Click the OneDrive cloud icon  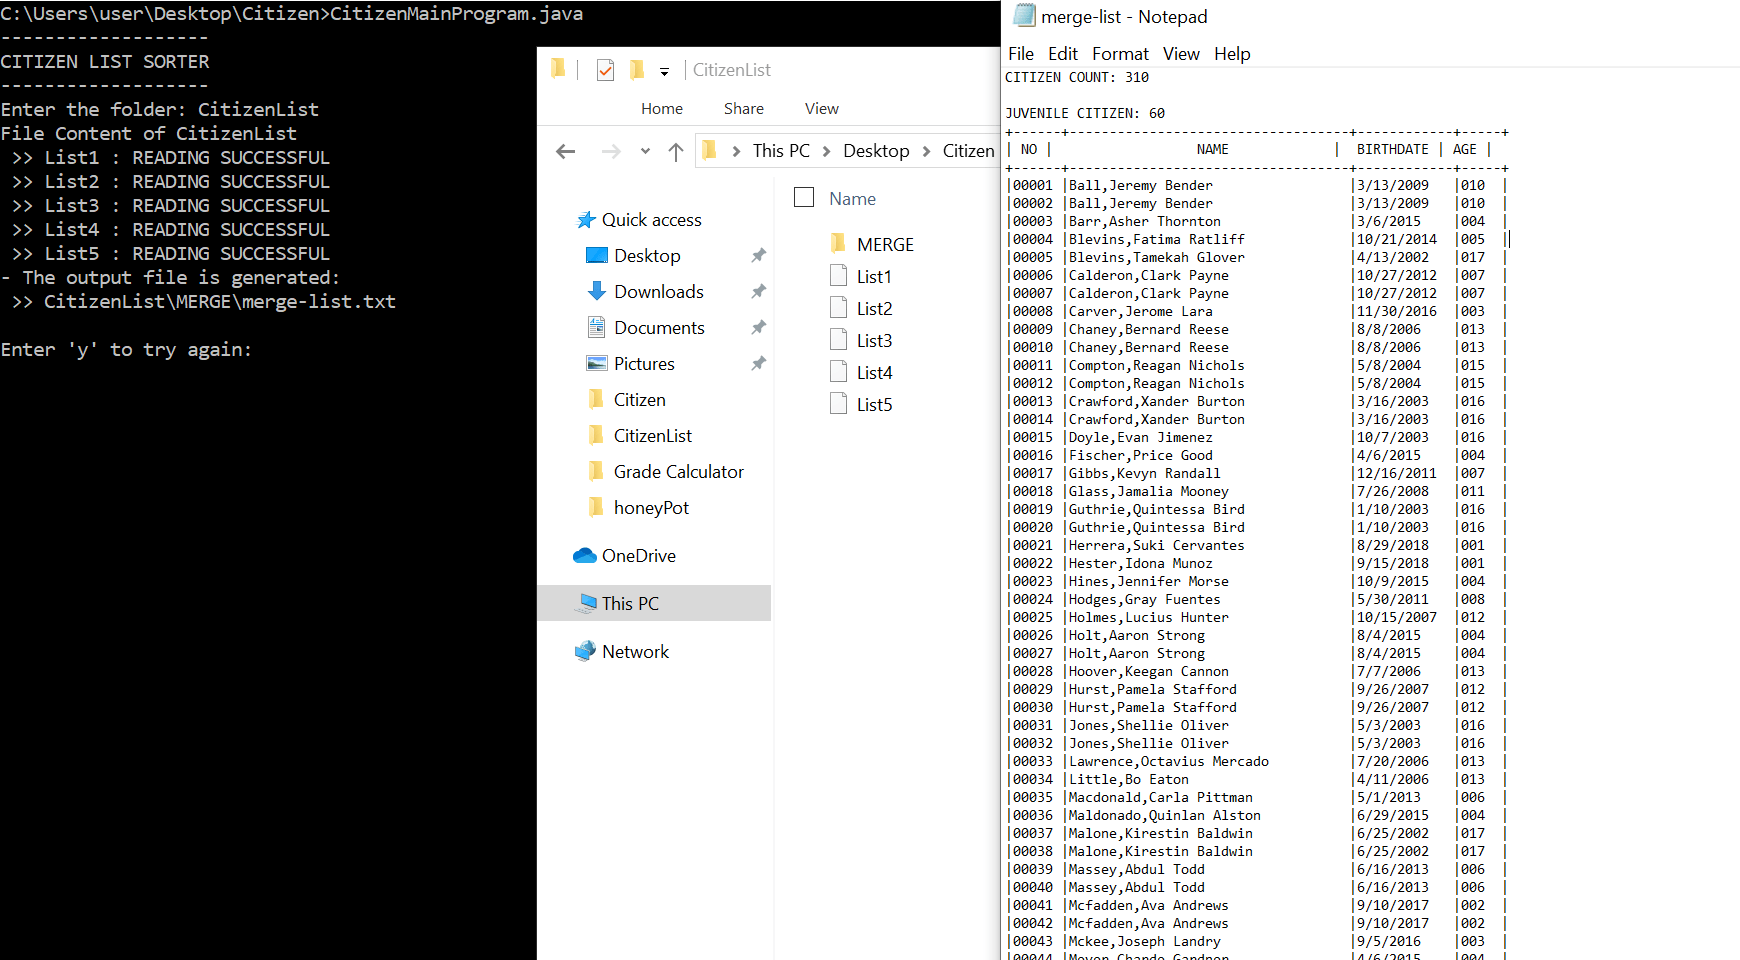(x=584, y=556)
